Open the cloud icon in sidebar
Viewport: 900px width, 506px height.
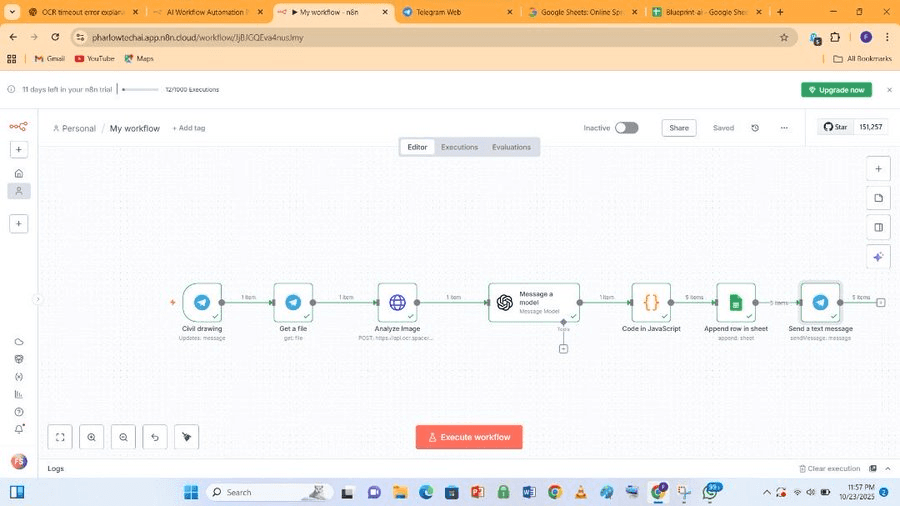click(19, 342)
